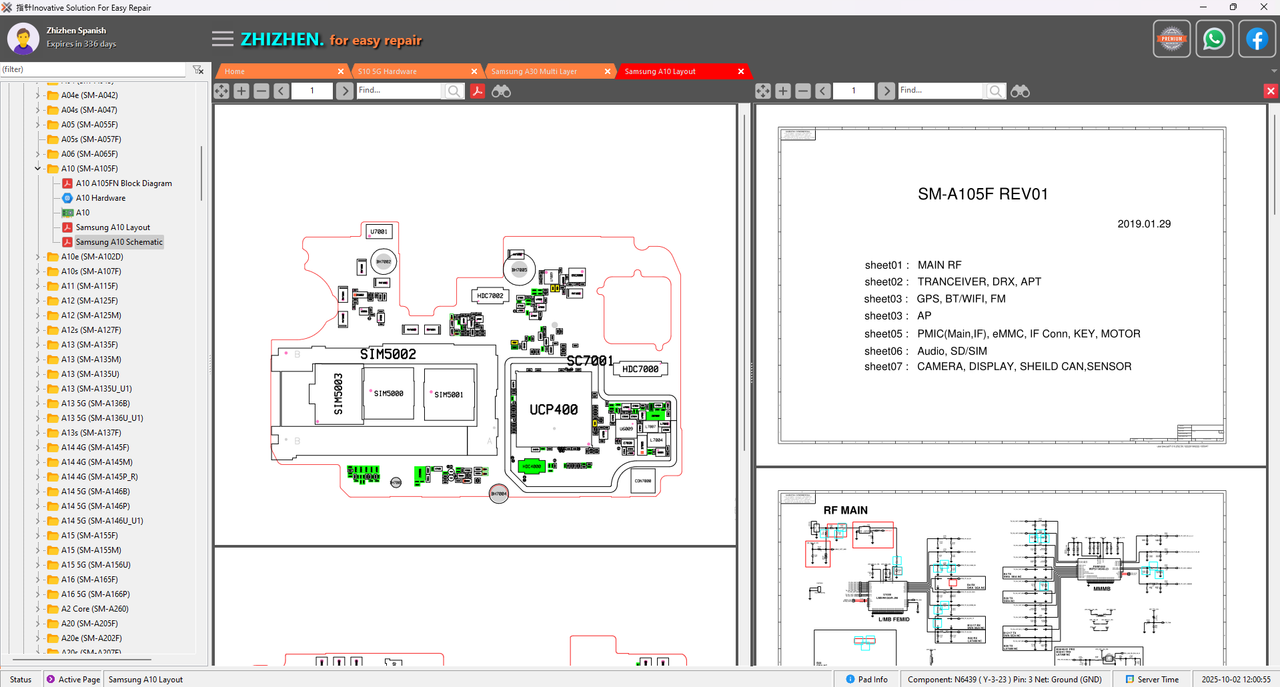Expand the A10e (SM-A102D) folder
The width and height of the screenshot is (1280, 687).
(38, 257)
